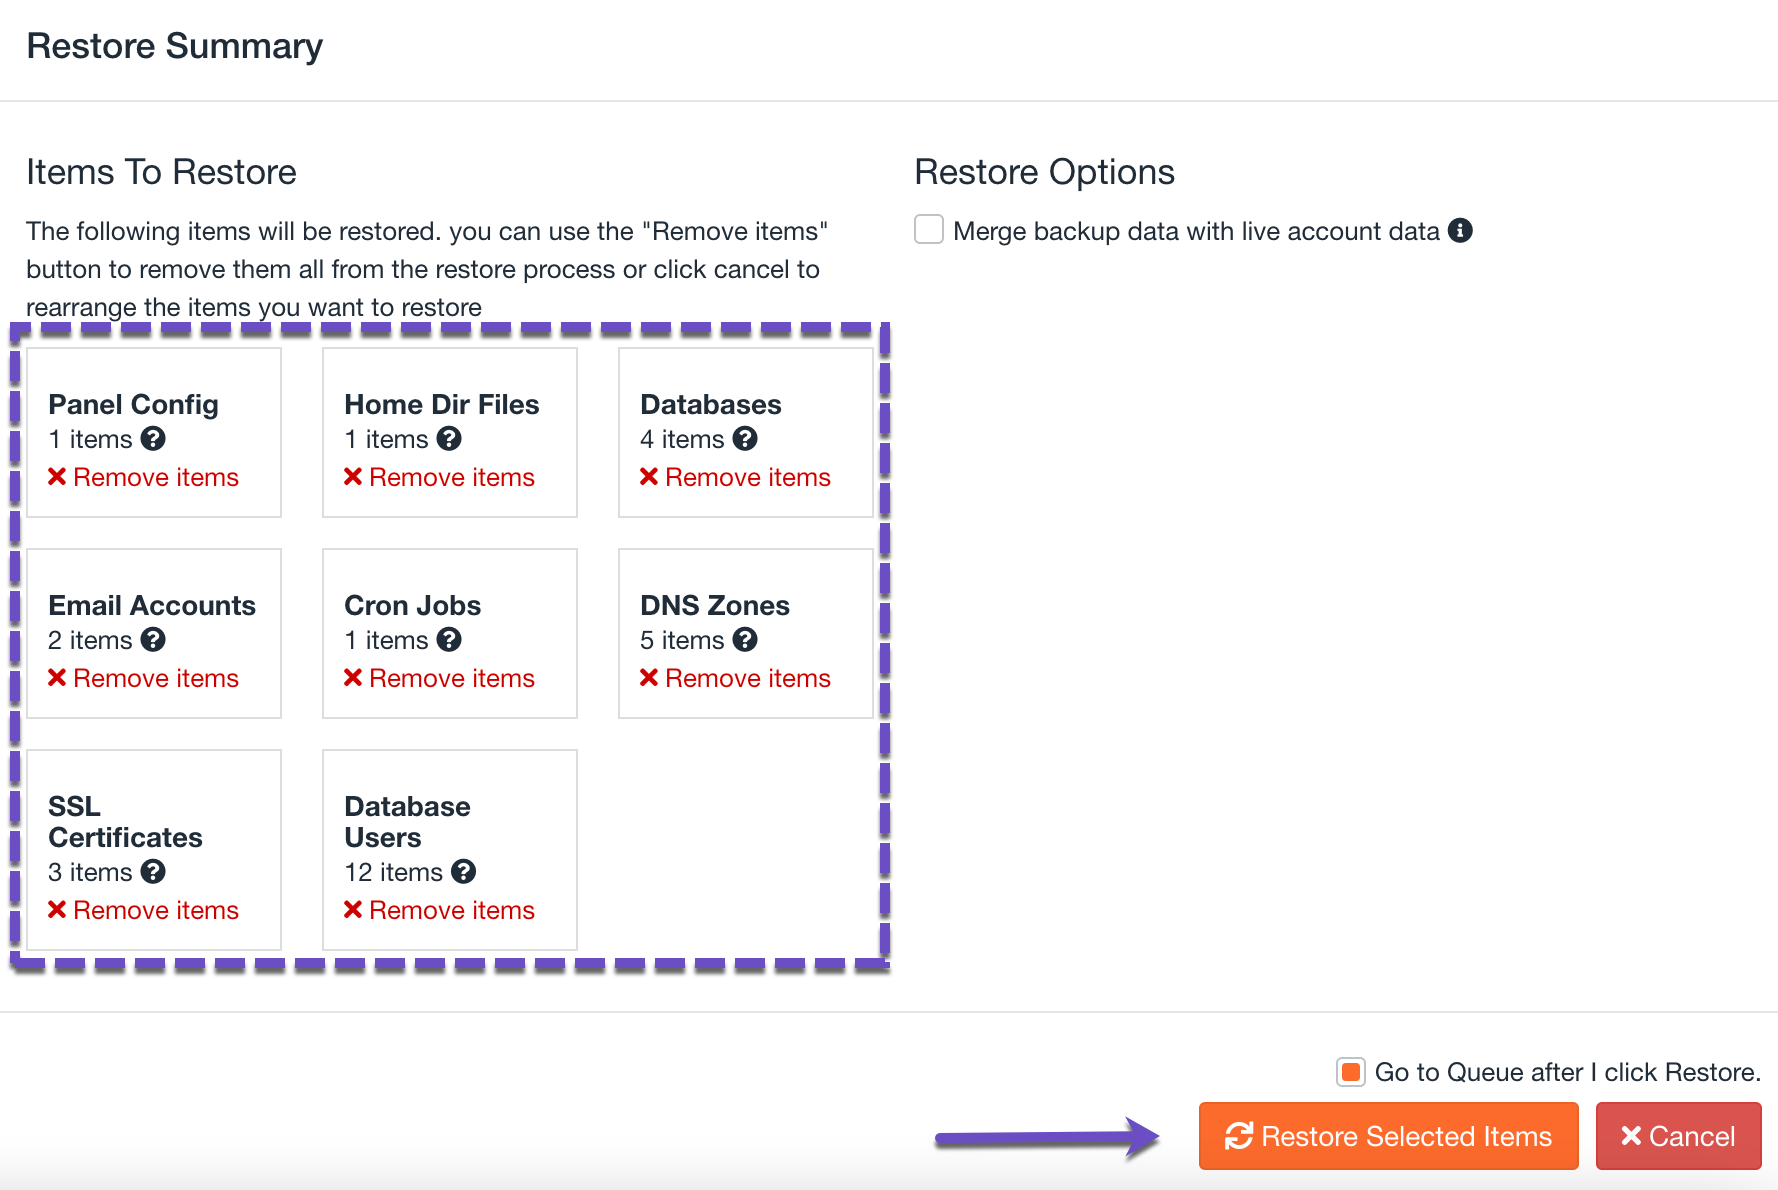Cancel the restore process
Screen dimensions: 1778x1190
pyautogui.click(x=1679, y=1136)
